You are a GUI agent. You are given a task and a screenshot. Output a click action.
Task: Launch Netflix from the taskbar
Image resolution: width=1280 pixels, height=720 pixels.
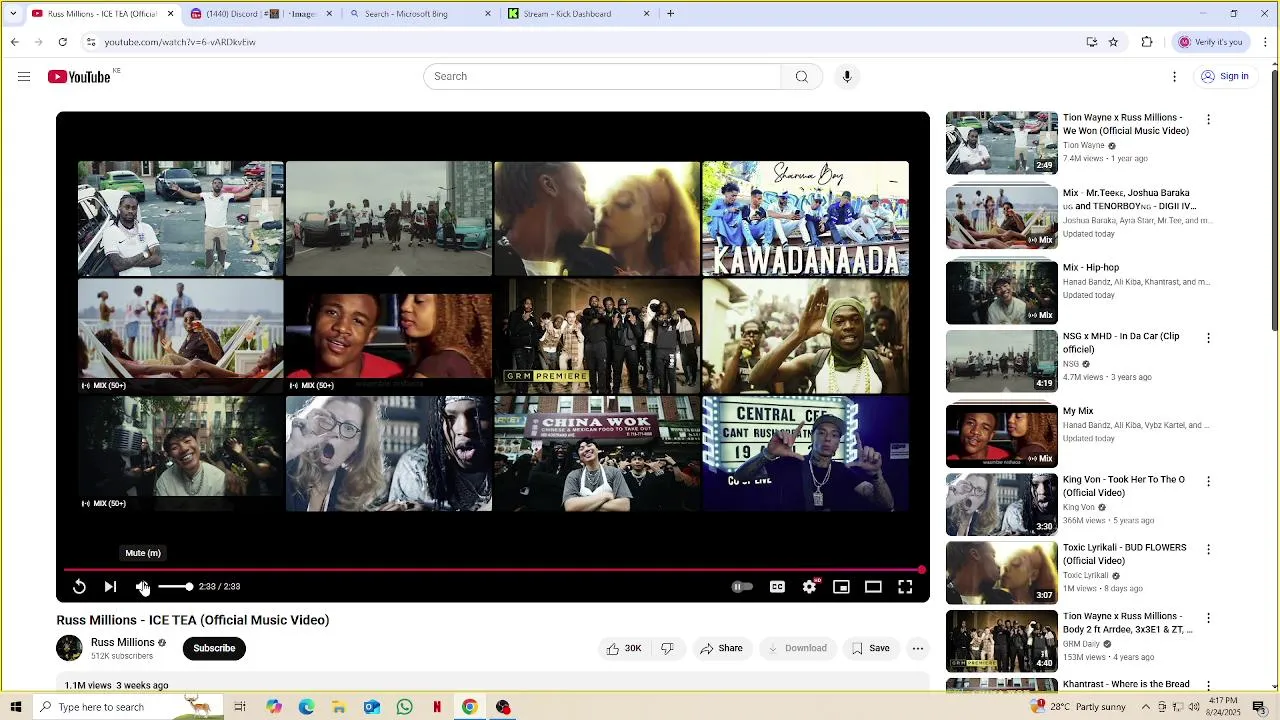coord(437,707)
